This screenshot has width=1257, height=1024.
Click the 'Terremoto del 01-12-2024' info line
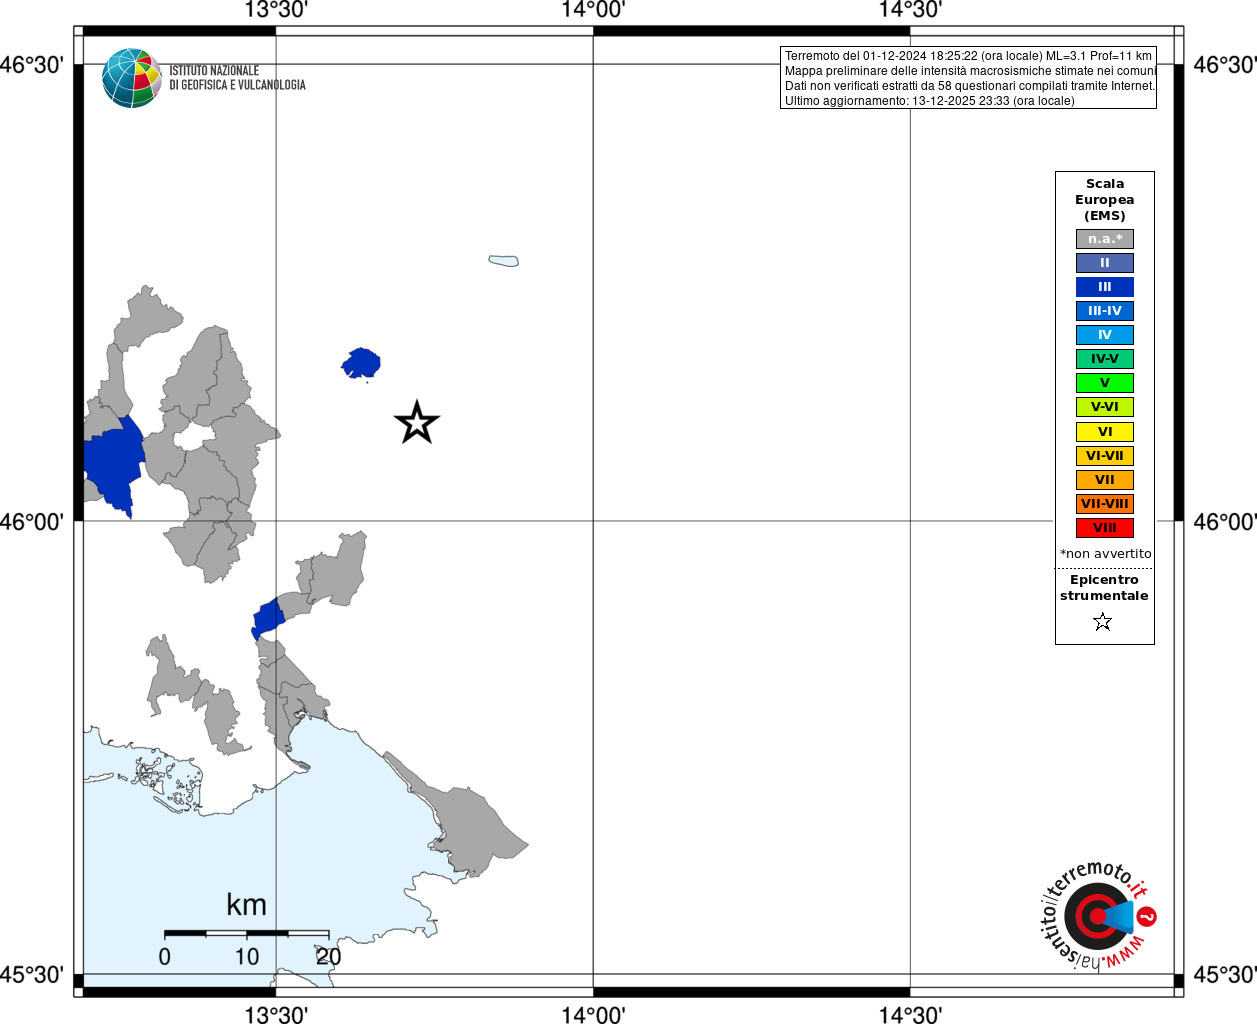[968, 56]
